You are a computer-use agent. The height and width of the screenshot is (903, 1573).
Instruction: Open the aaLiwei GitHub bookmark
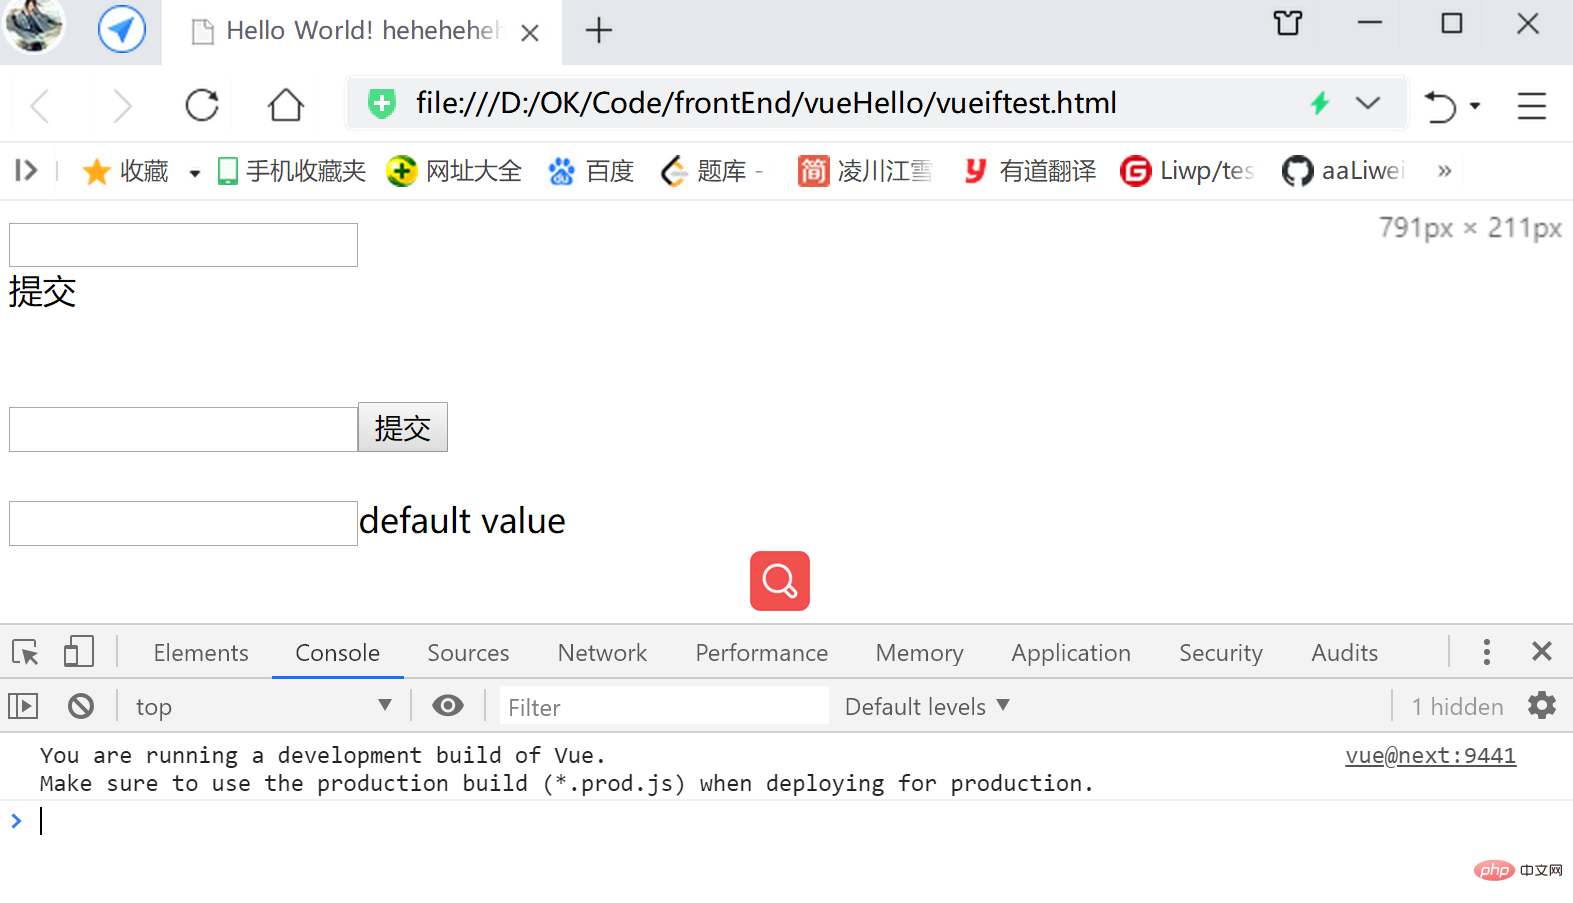coord(1343,171)
